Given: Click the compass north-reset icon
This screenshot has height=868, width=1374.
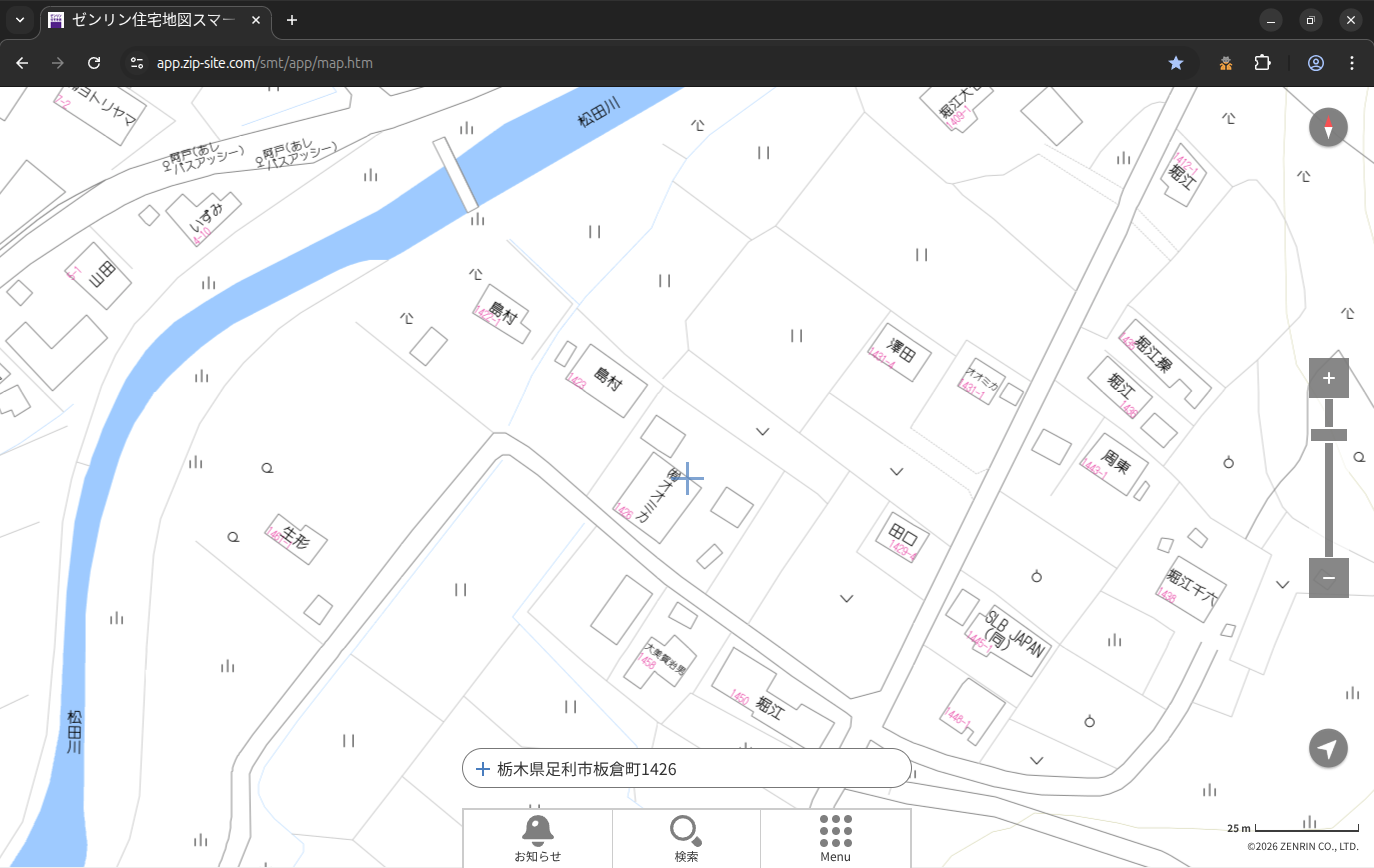Looking at the screenshot, I should (x=1328, y=128).
